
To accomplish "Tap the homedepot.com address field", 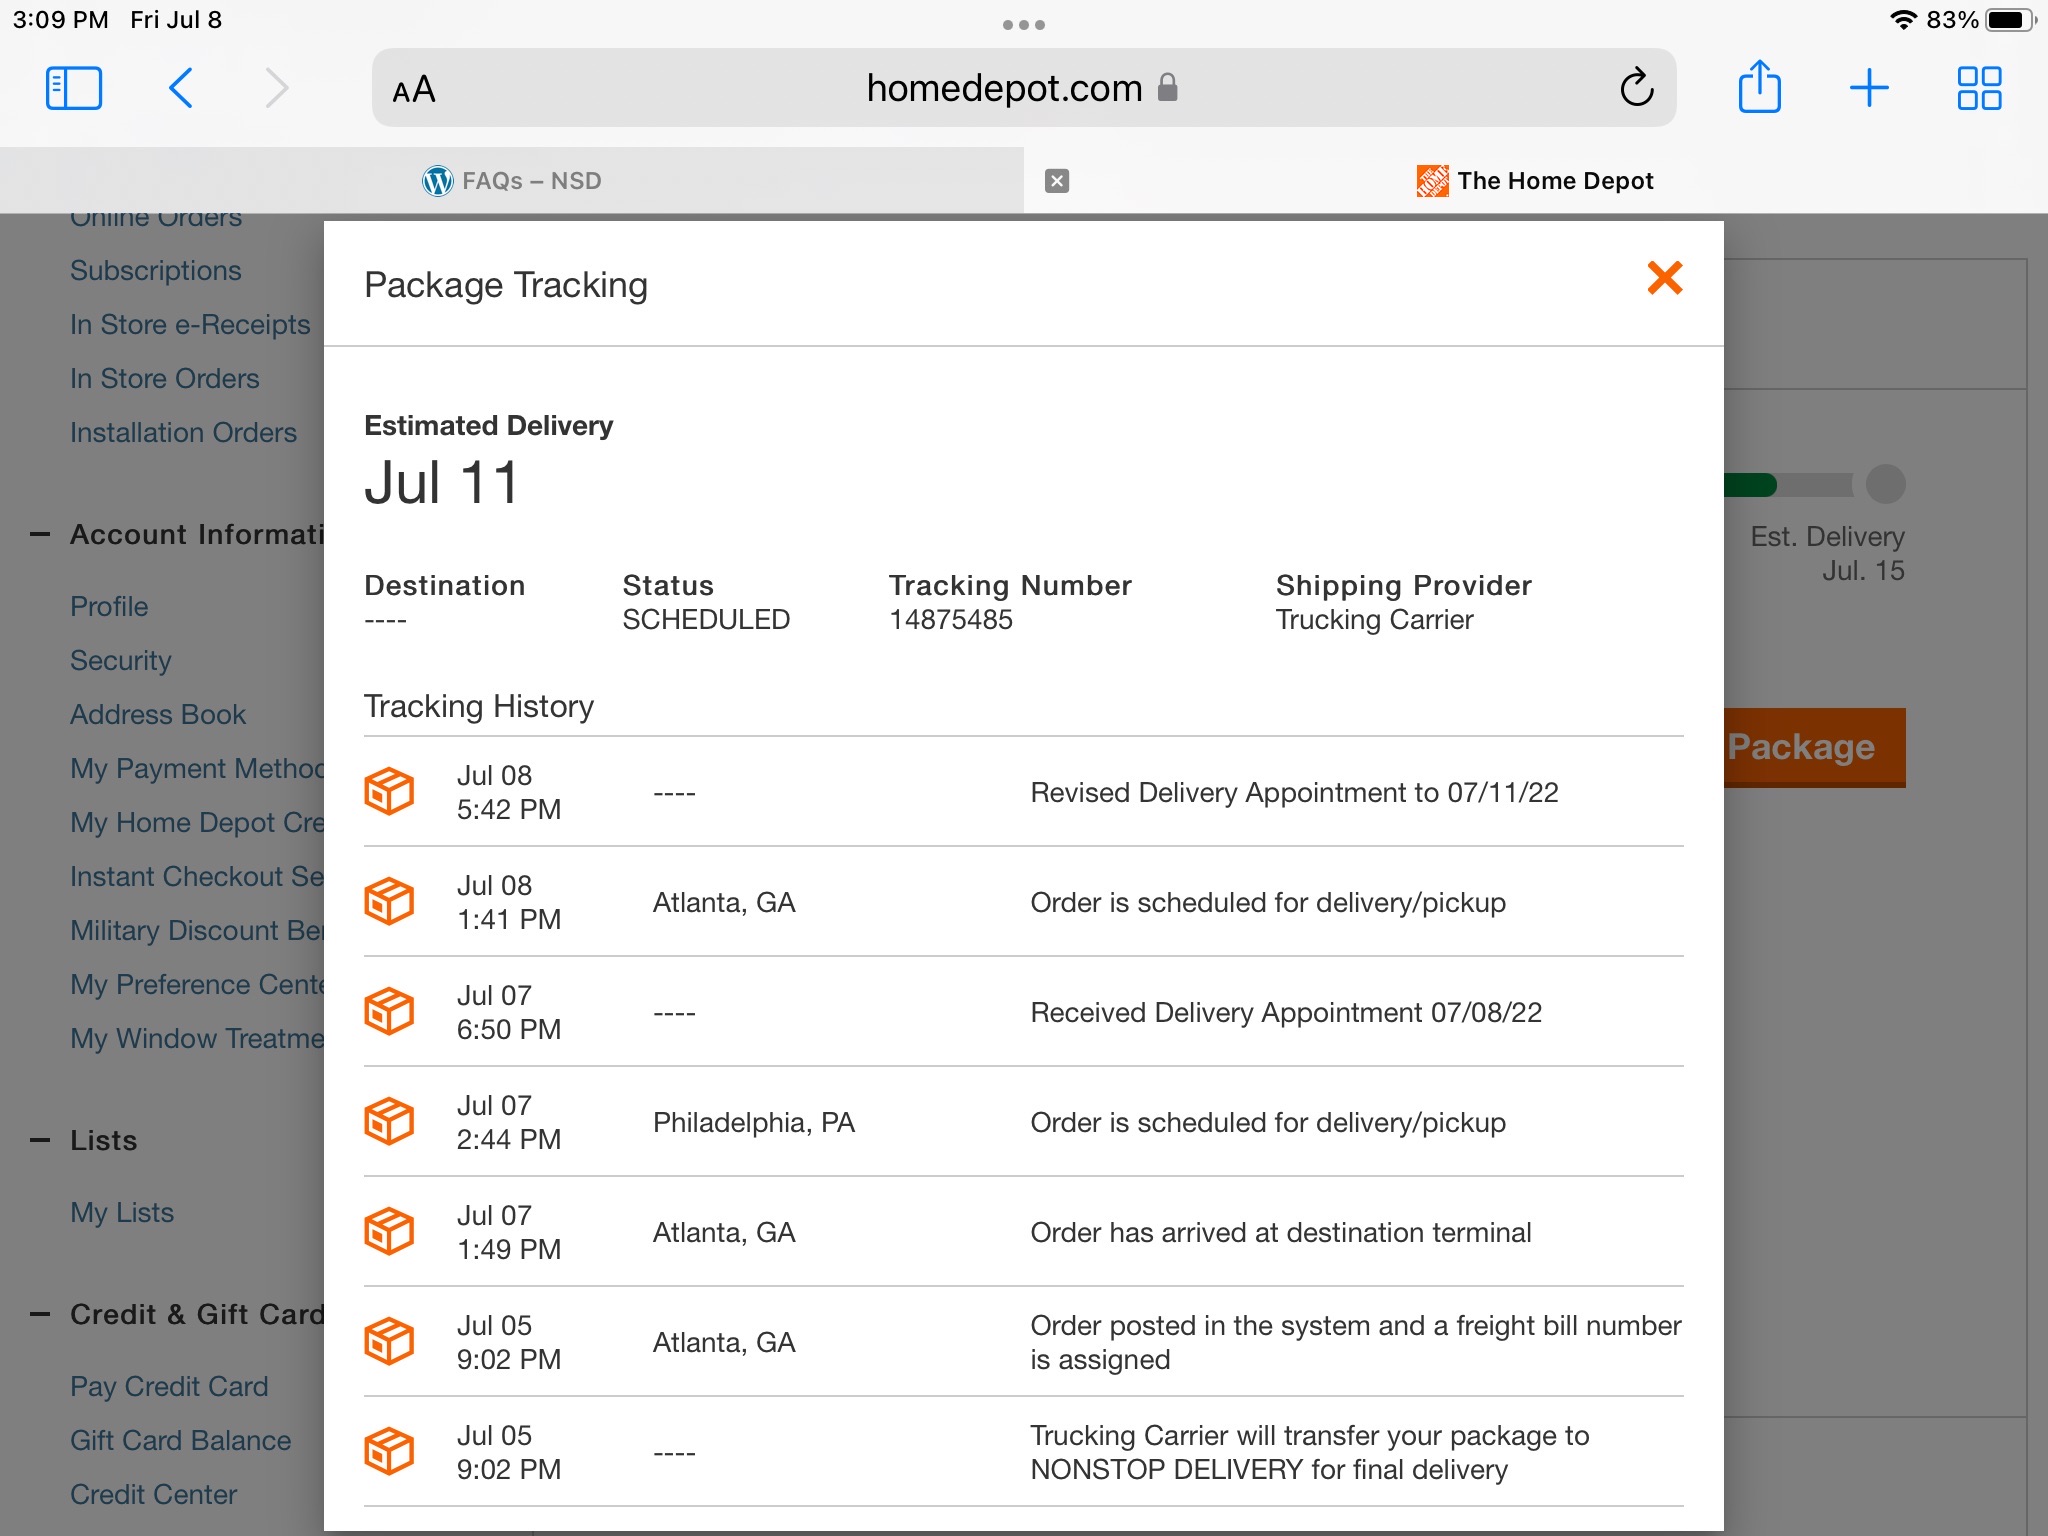I will [1003, 88].
